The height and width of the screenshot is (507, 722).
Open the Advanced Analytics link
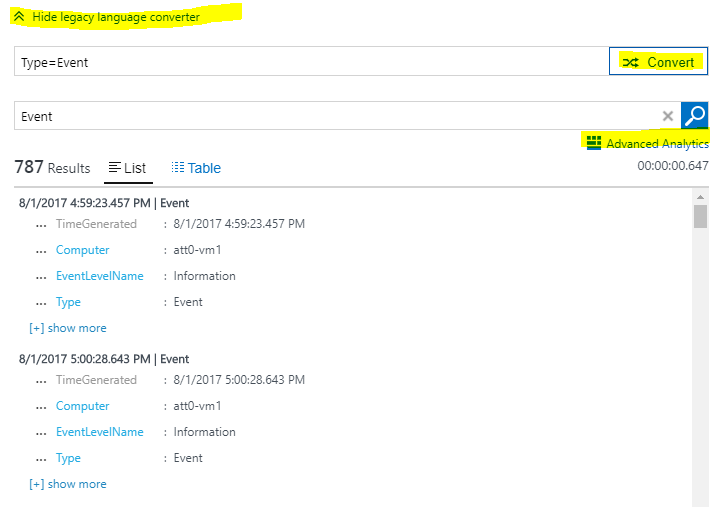click(657, 144)
